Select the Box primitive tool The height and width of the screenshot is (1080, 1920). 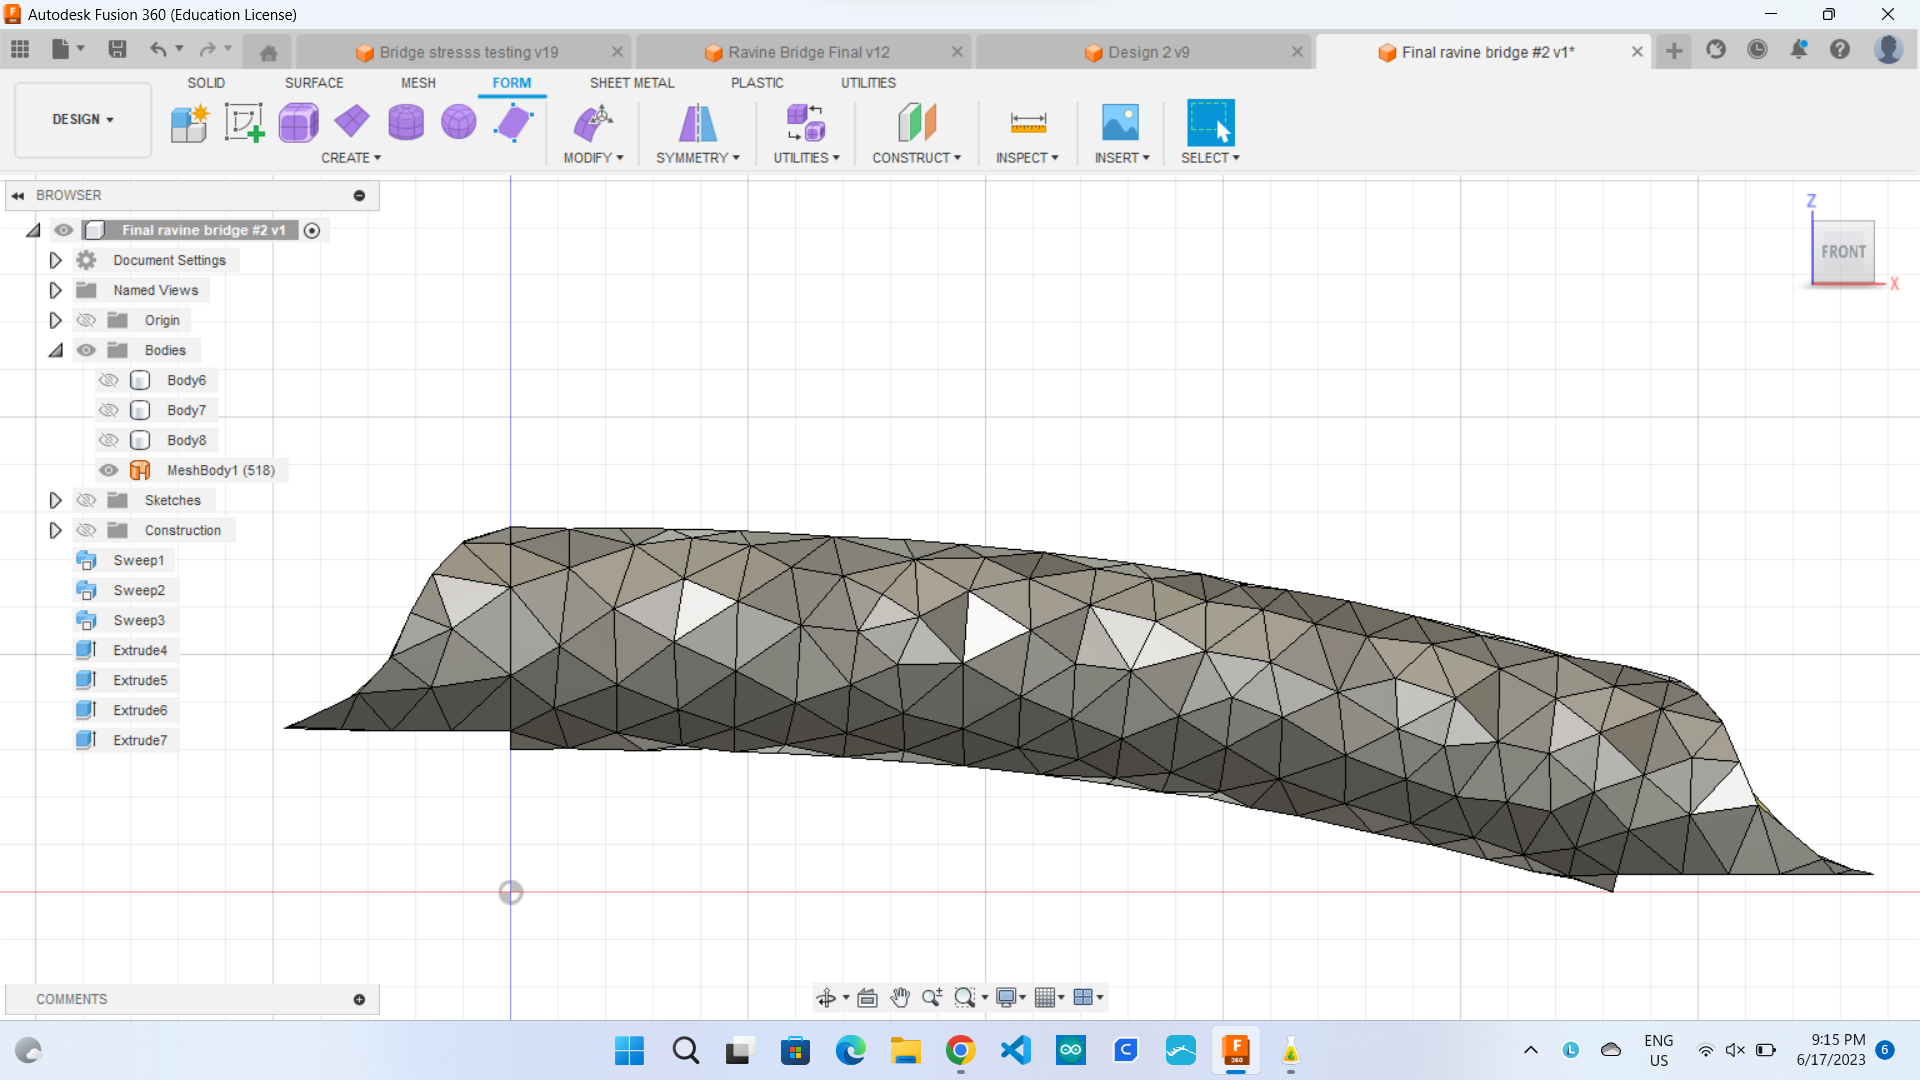298,122
